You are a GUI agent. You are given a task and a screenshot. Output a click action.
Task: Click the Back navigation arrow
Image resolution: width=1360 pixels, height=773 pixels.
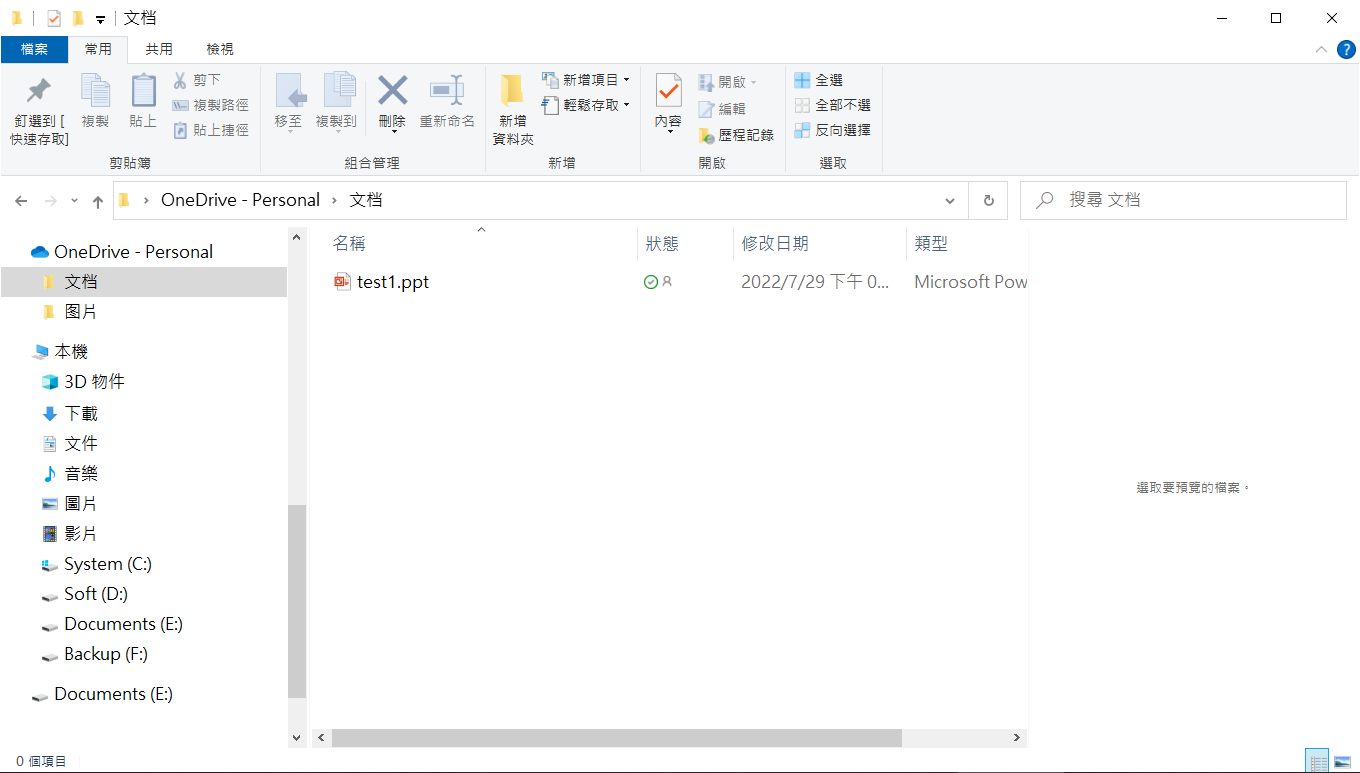[x=21, y=201]
